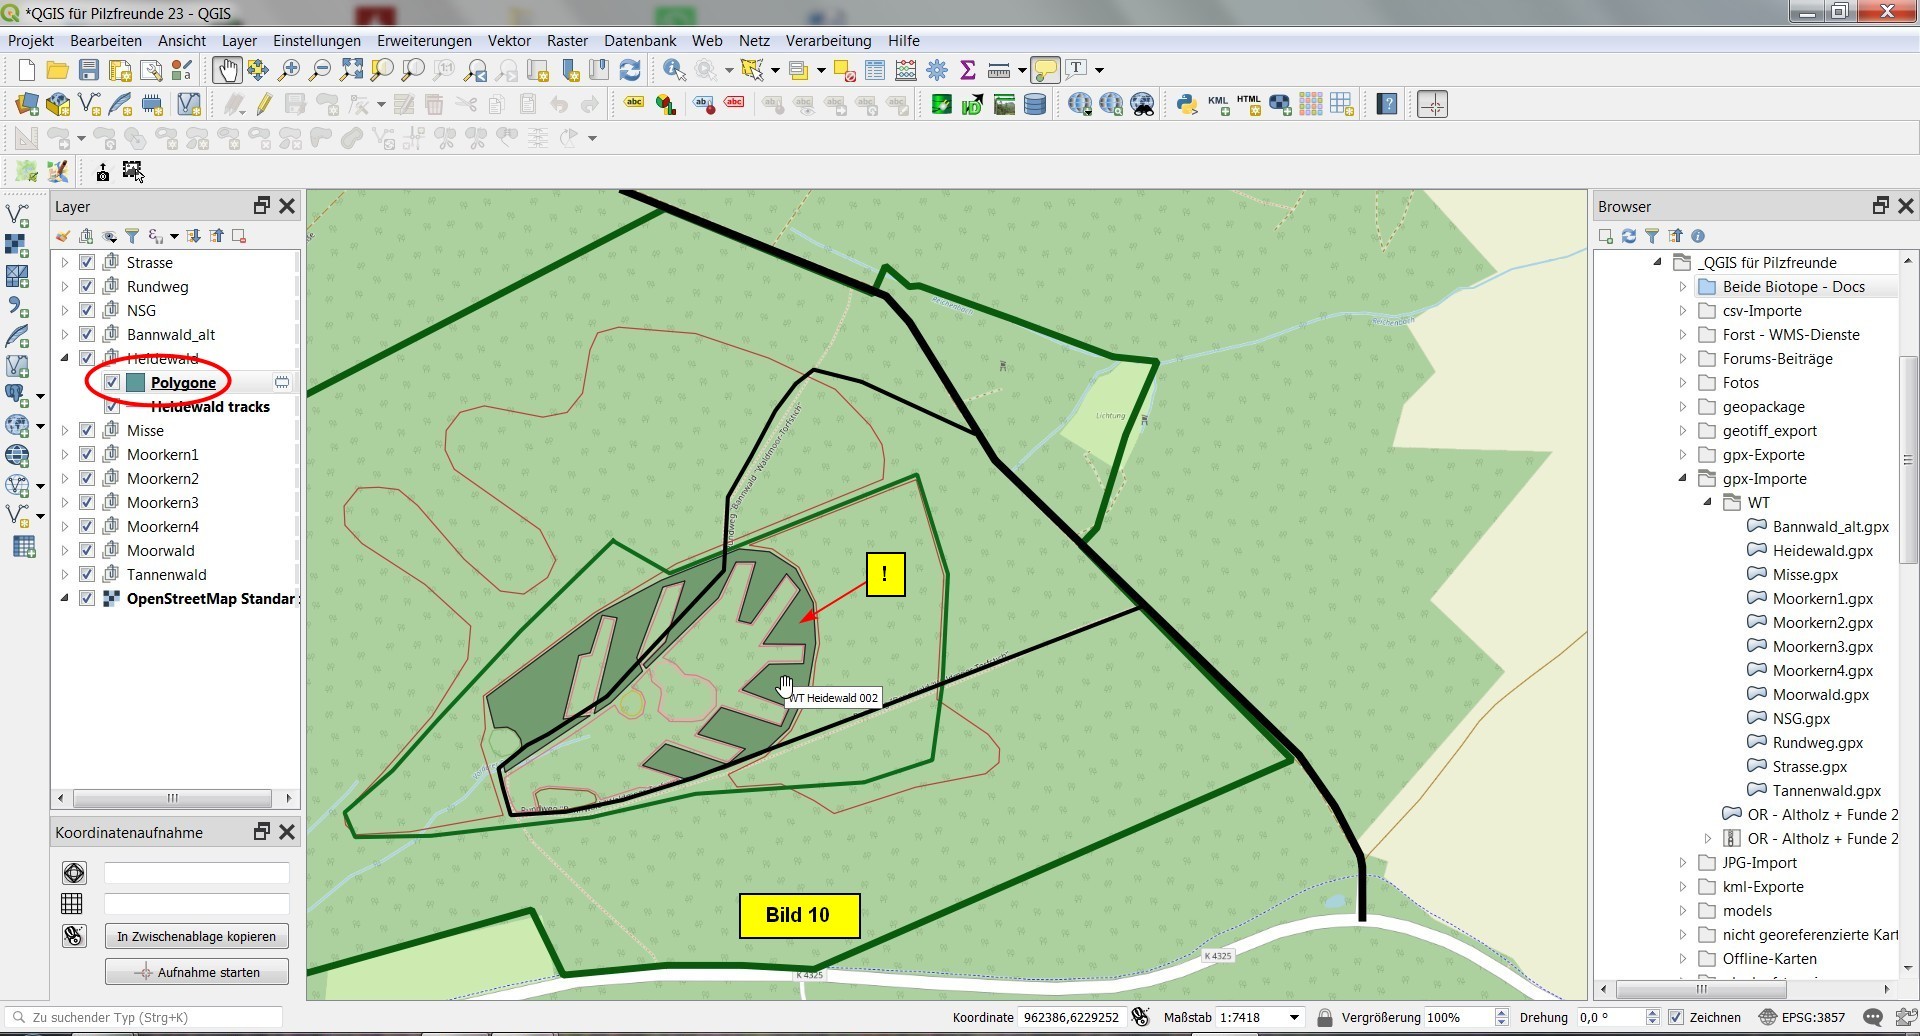This screenshot has width=1920, height=1036.
Task: Hide the Moorwald layer
Action: (x=87, y=551)
